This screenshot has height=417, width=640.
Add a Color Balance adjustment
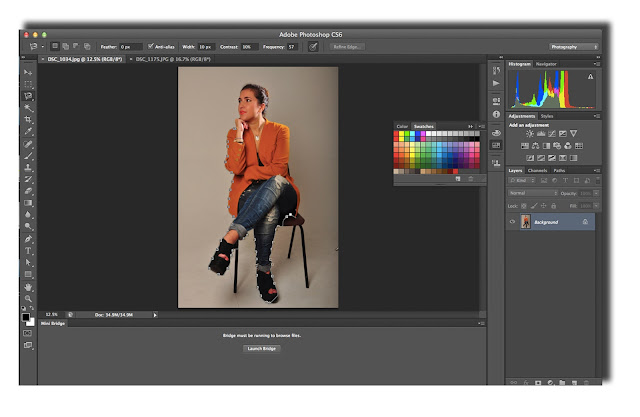click(x=536, y=146)
